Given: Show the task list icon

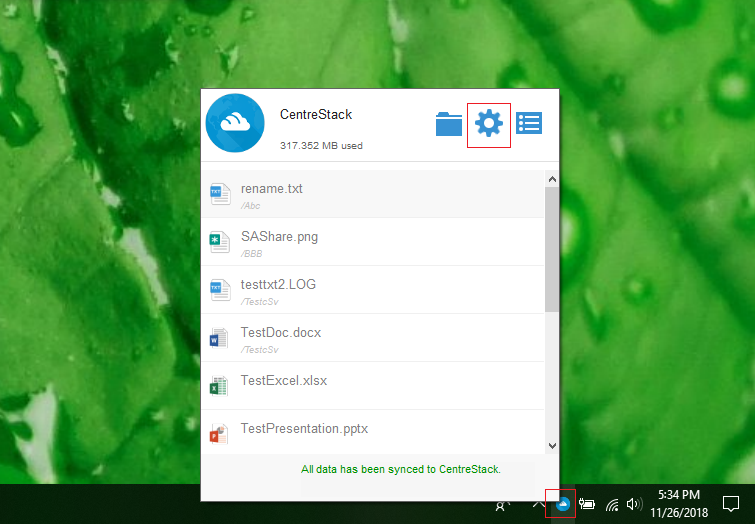Looking at the screenshot, I should click(x=529, y=123).
